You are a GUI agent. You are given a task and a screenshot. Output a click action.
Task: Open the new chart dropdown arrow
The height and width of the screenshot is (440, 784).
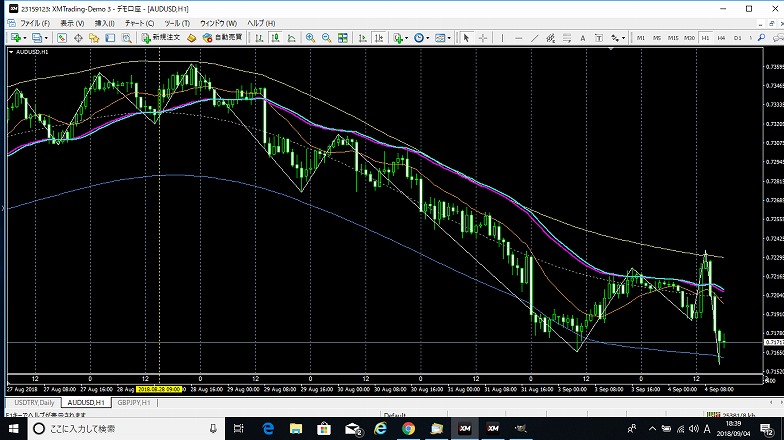(x=26, y=37)
